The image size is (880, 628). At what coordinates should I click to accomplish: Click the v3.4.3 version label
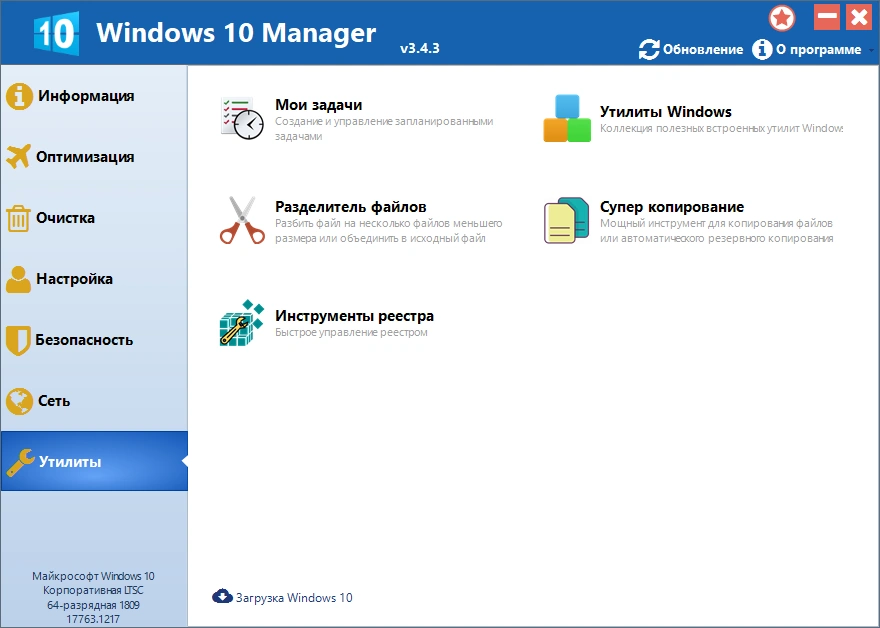tap(420, 48)
